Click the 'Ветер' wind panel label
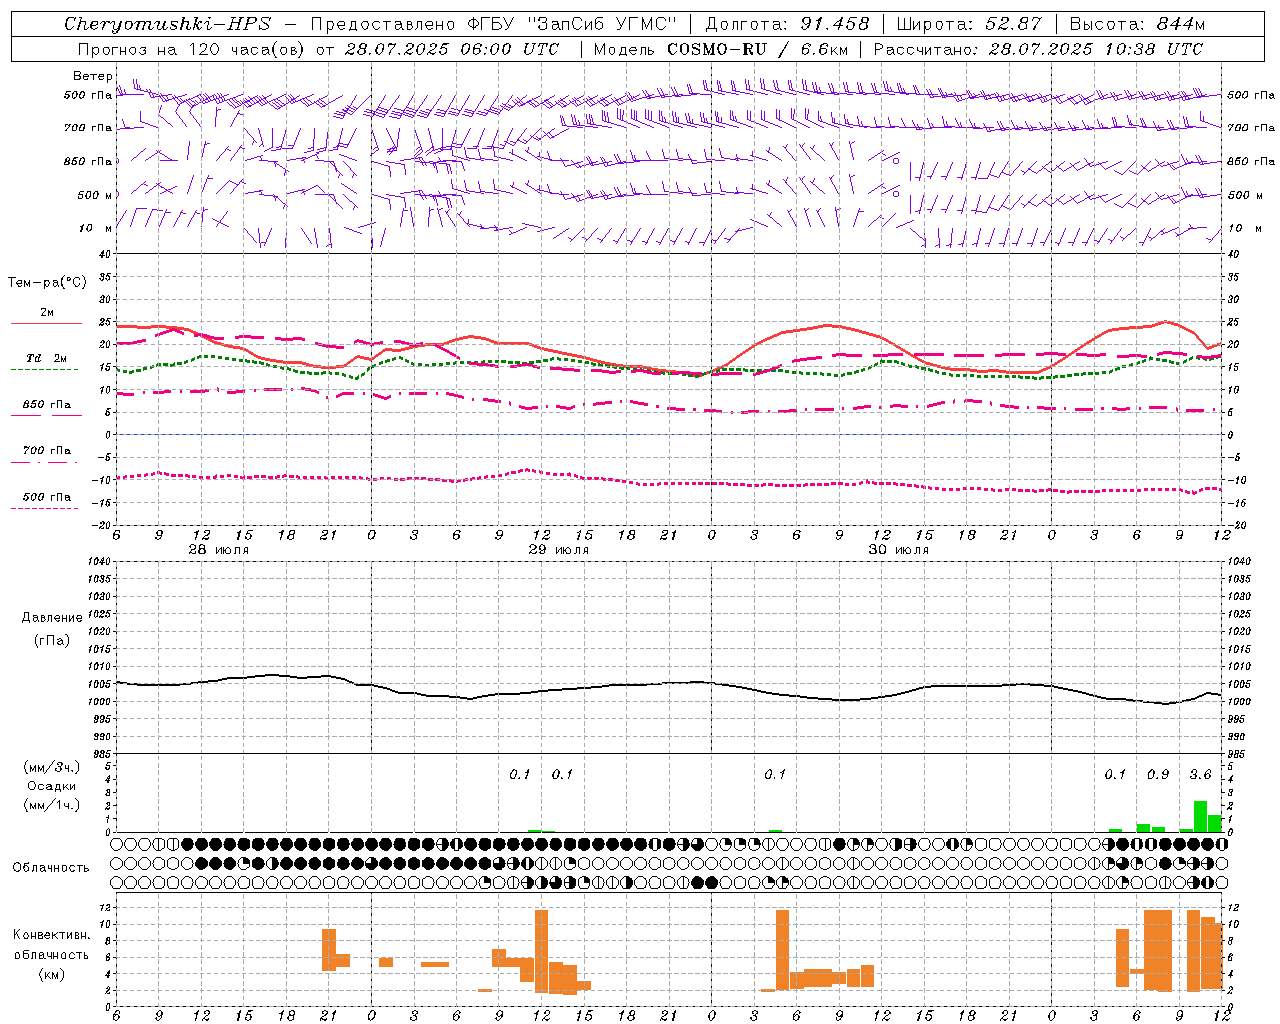 pos(92,76)
